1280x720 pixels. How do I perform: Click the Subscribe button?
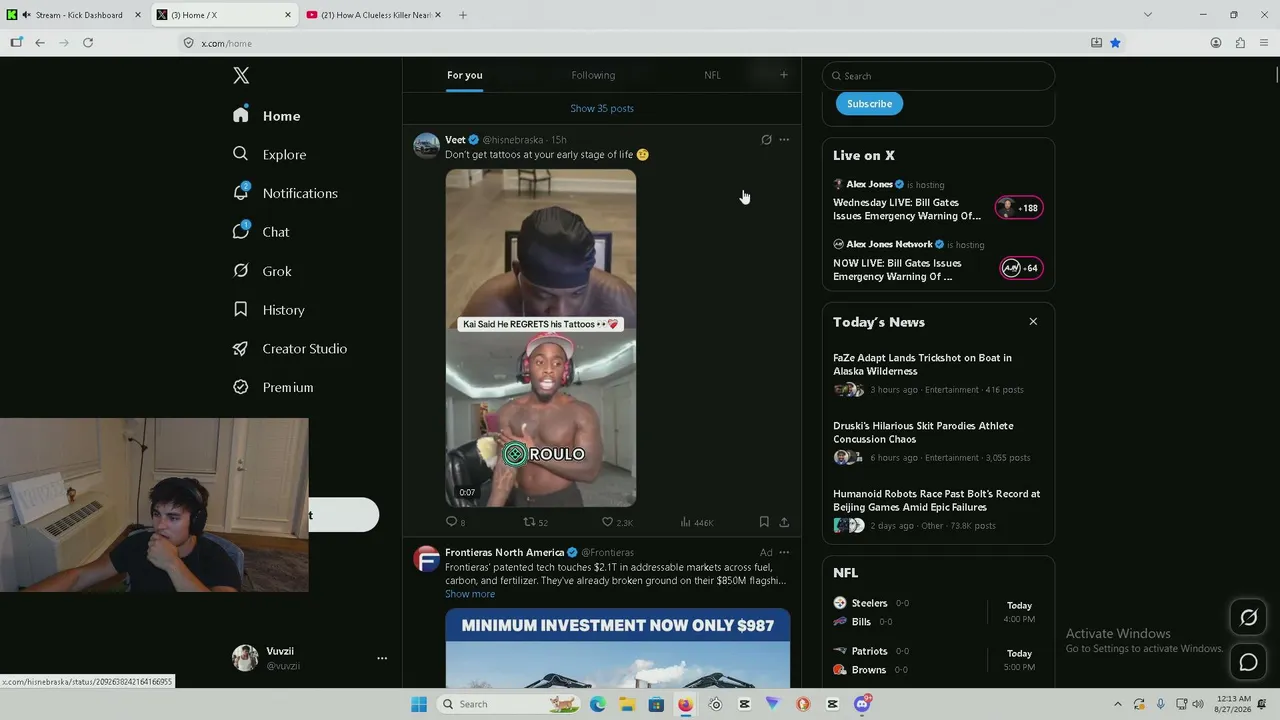point(869,104)
